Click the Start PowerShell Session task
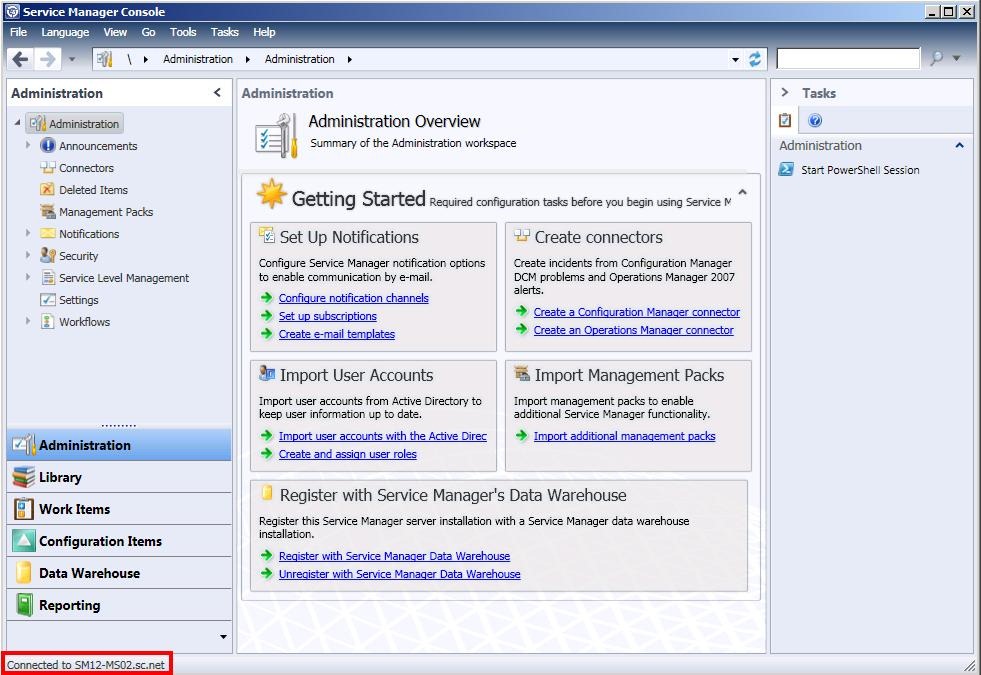 pyautogui.click(x=859, y=170)
